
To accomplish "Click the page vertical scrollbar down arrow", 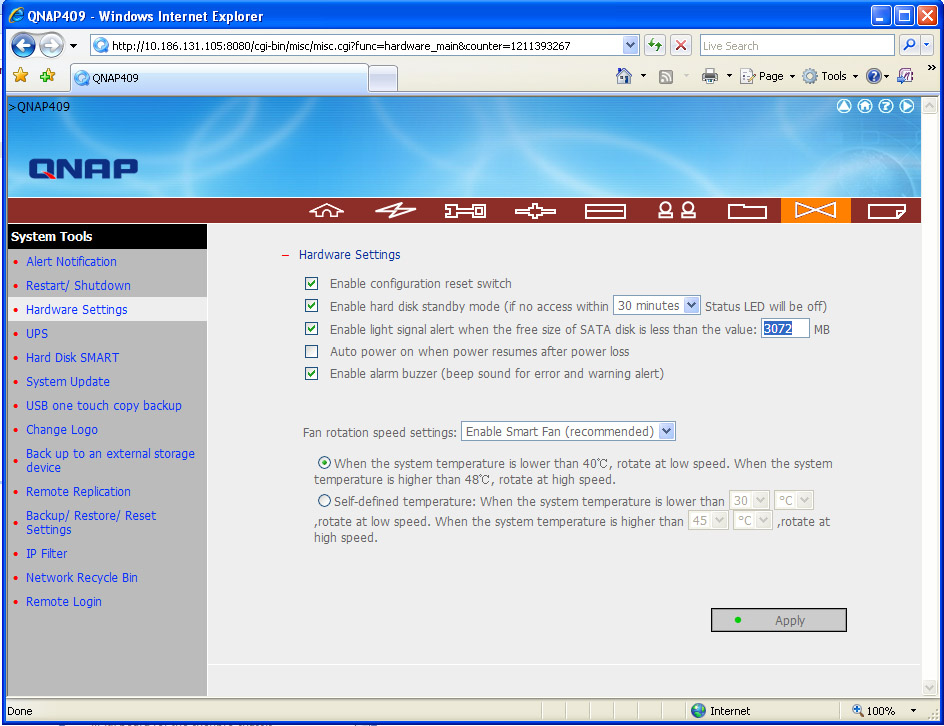I will (x=930, y=687).
